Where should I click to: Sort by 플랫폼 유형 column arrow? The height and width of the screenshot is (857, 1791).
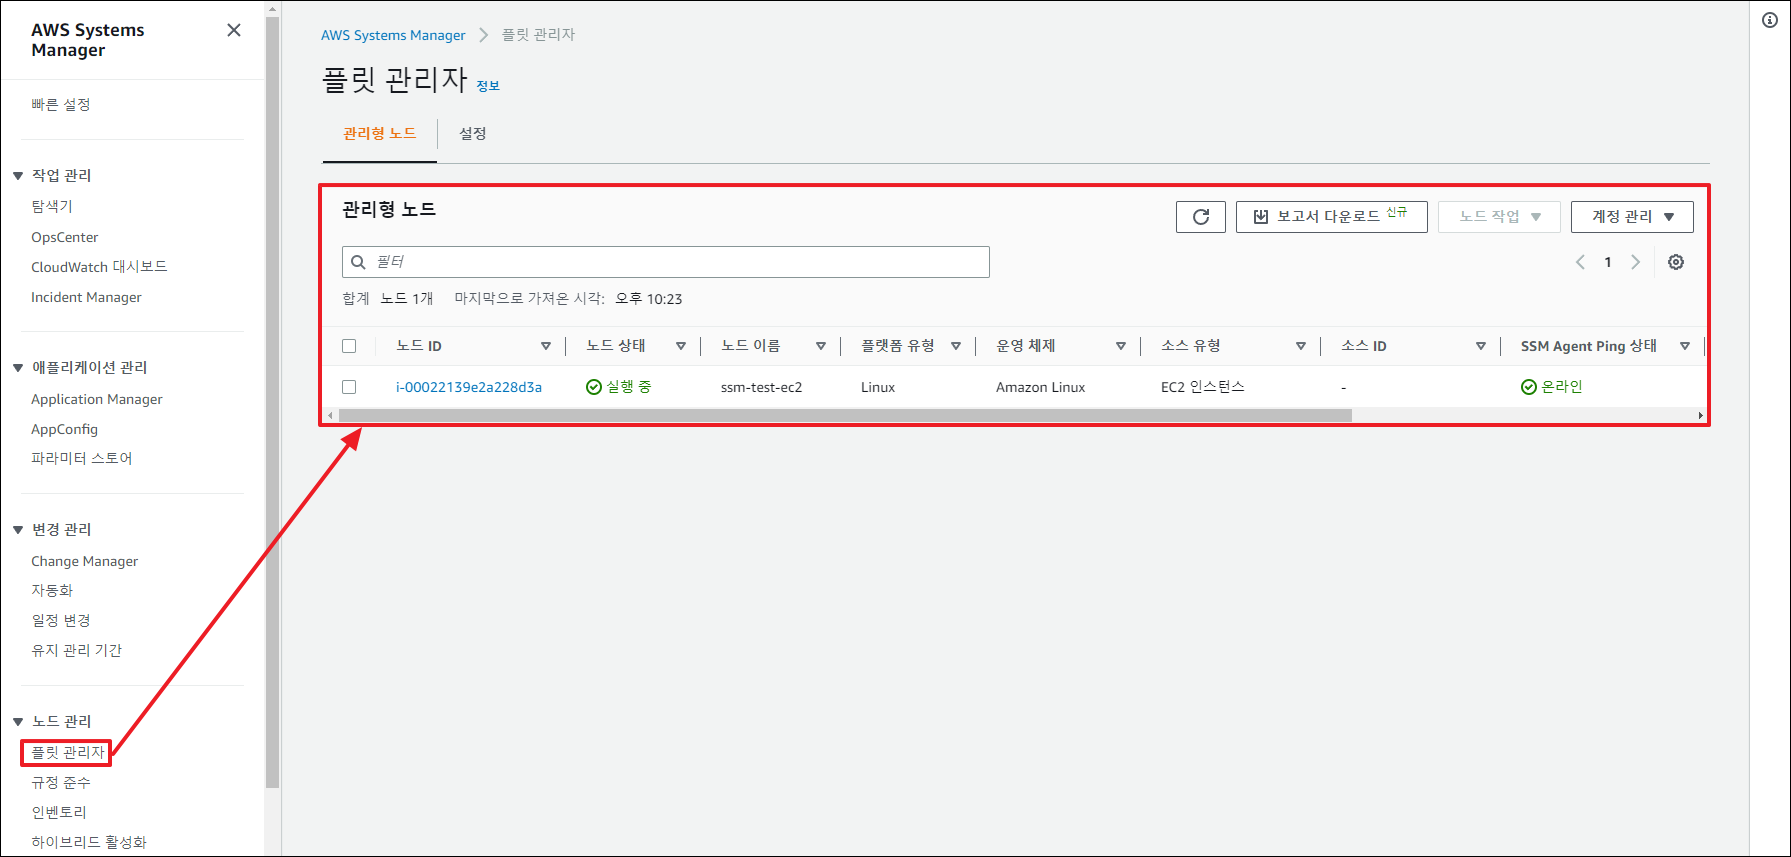[956, 346]
